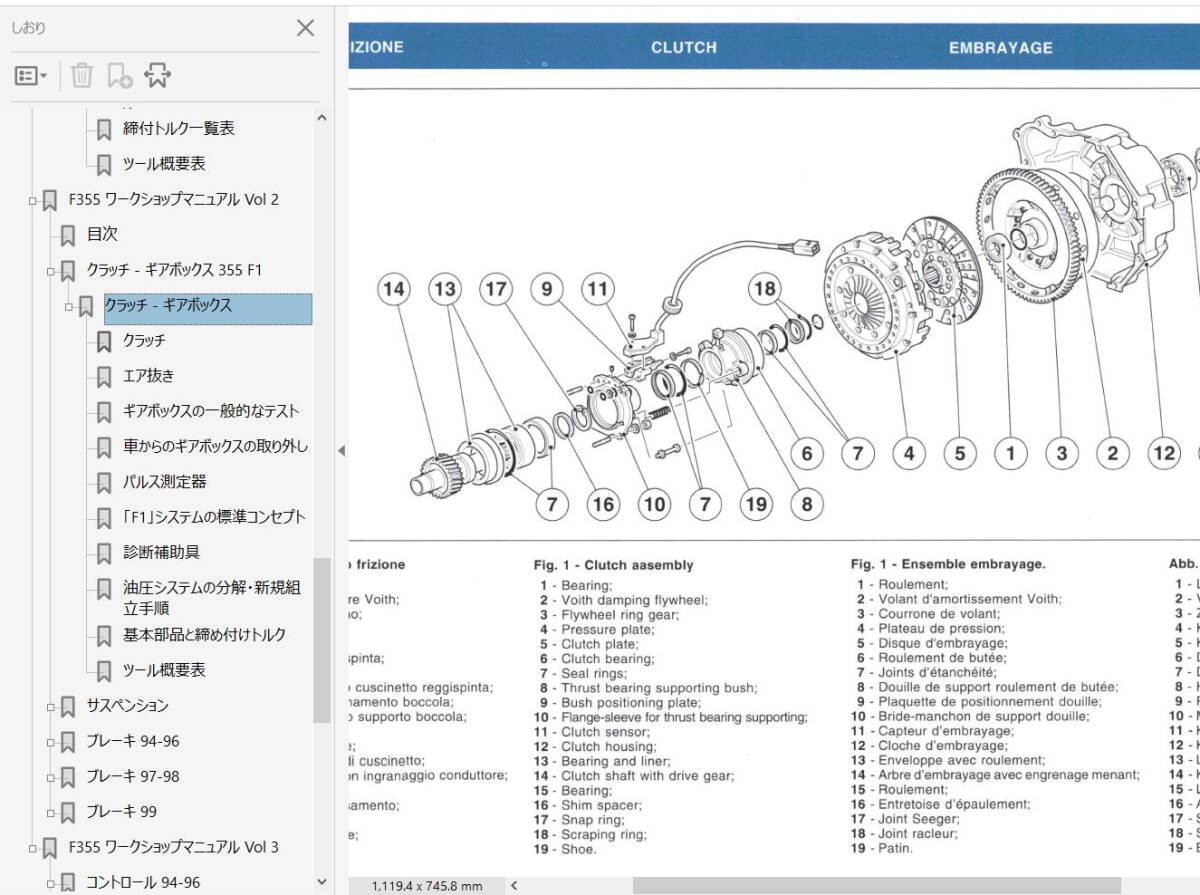Open the 車からのギアボックスの取り外し bookmark
Viewport: 1200px width, 895px height.
215,446
